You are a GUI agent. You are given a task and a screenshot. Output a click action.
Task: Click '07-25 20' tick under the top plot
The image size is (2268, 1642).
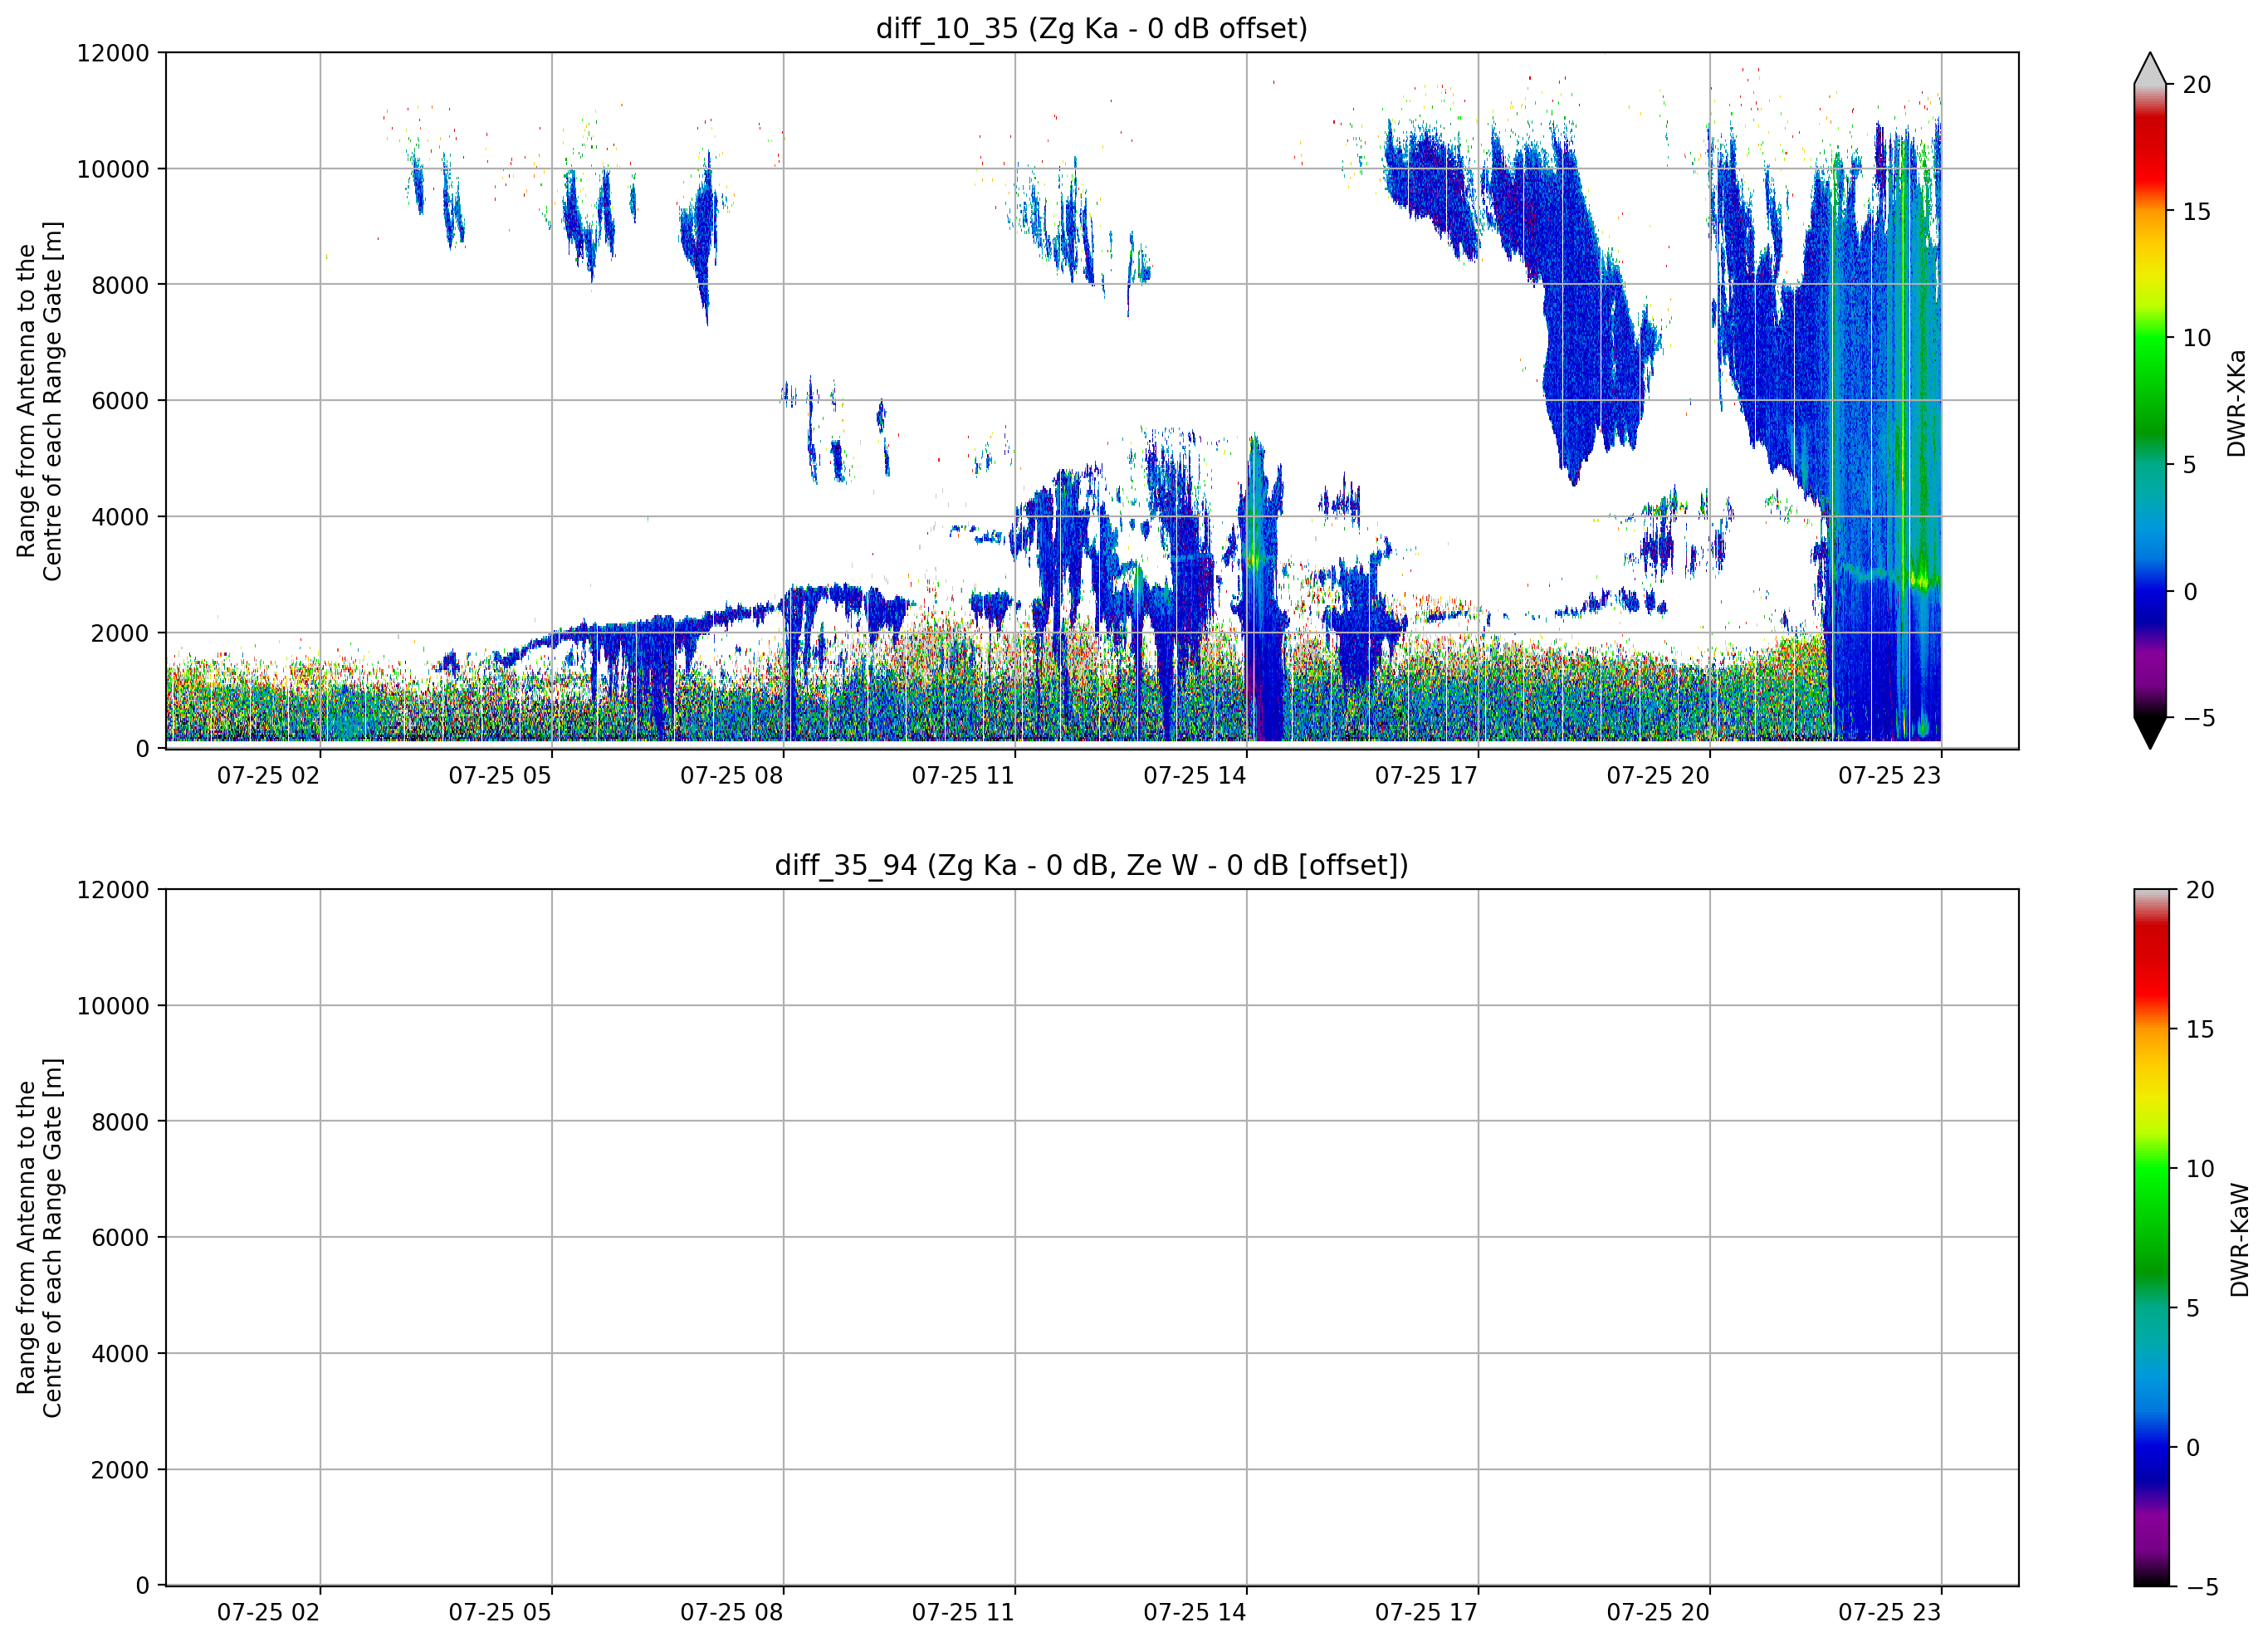click(x=1658, y=776)
